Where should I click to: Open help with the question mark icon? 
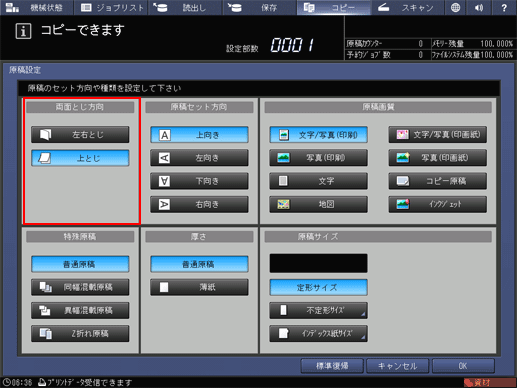pyautogui.click(x=504, y=8)
